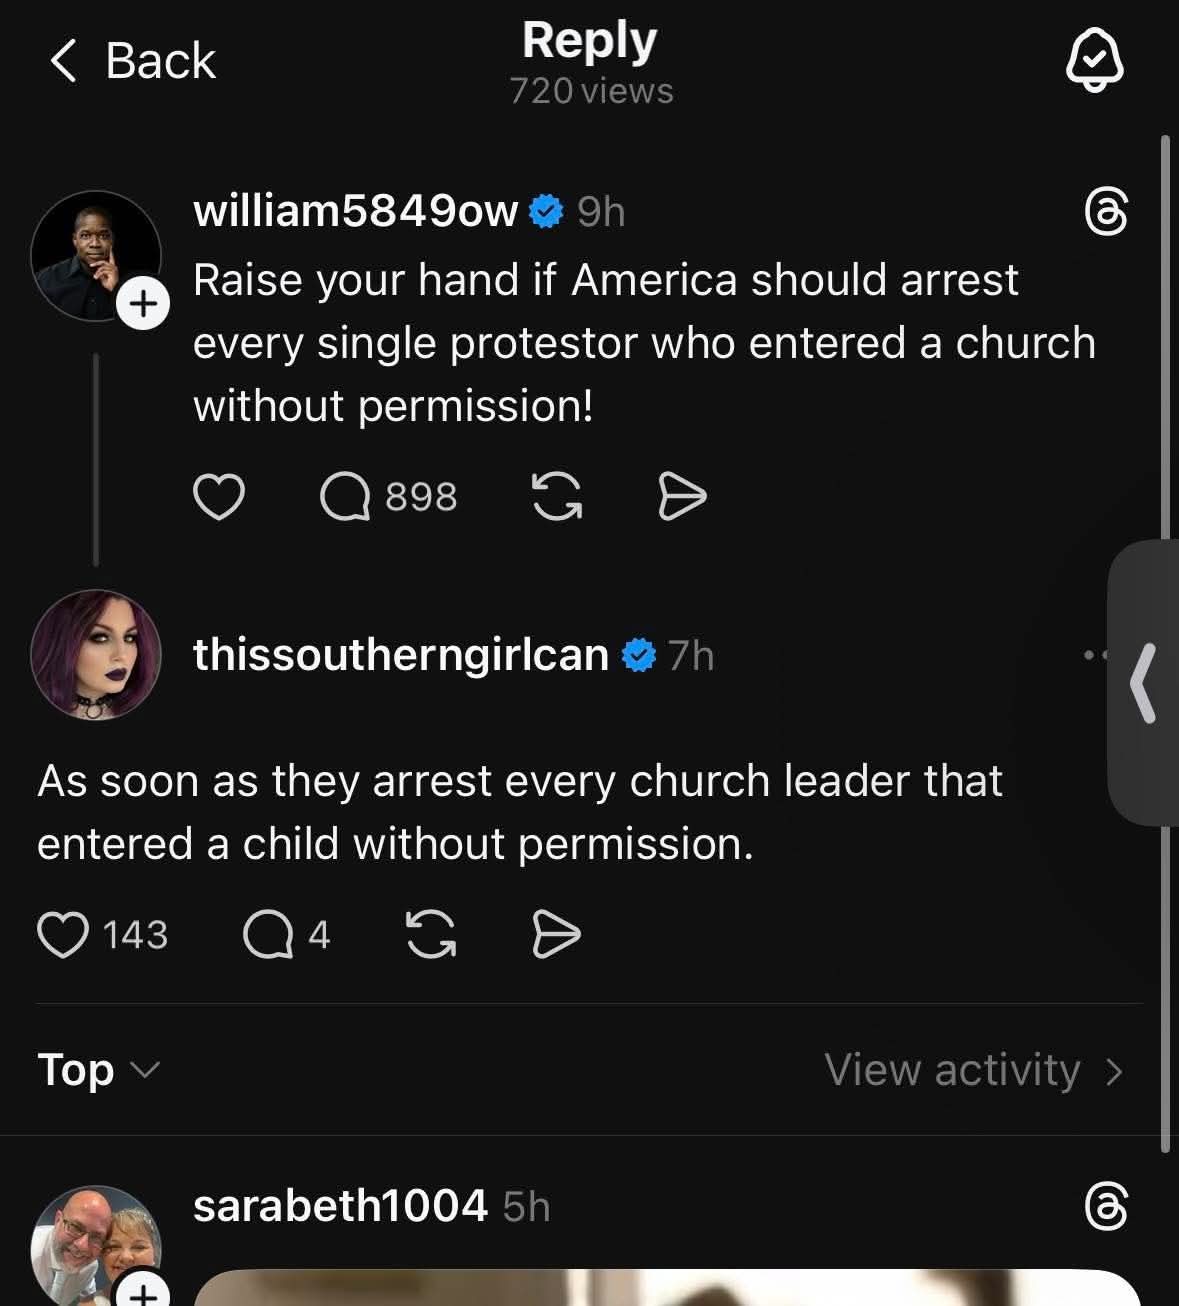Go Back to previous screen
Image resolution: width=1179 pixels, height=1306 pixels.
(132, 61)
